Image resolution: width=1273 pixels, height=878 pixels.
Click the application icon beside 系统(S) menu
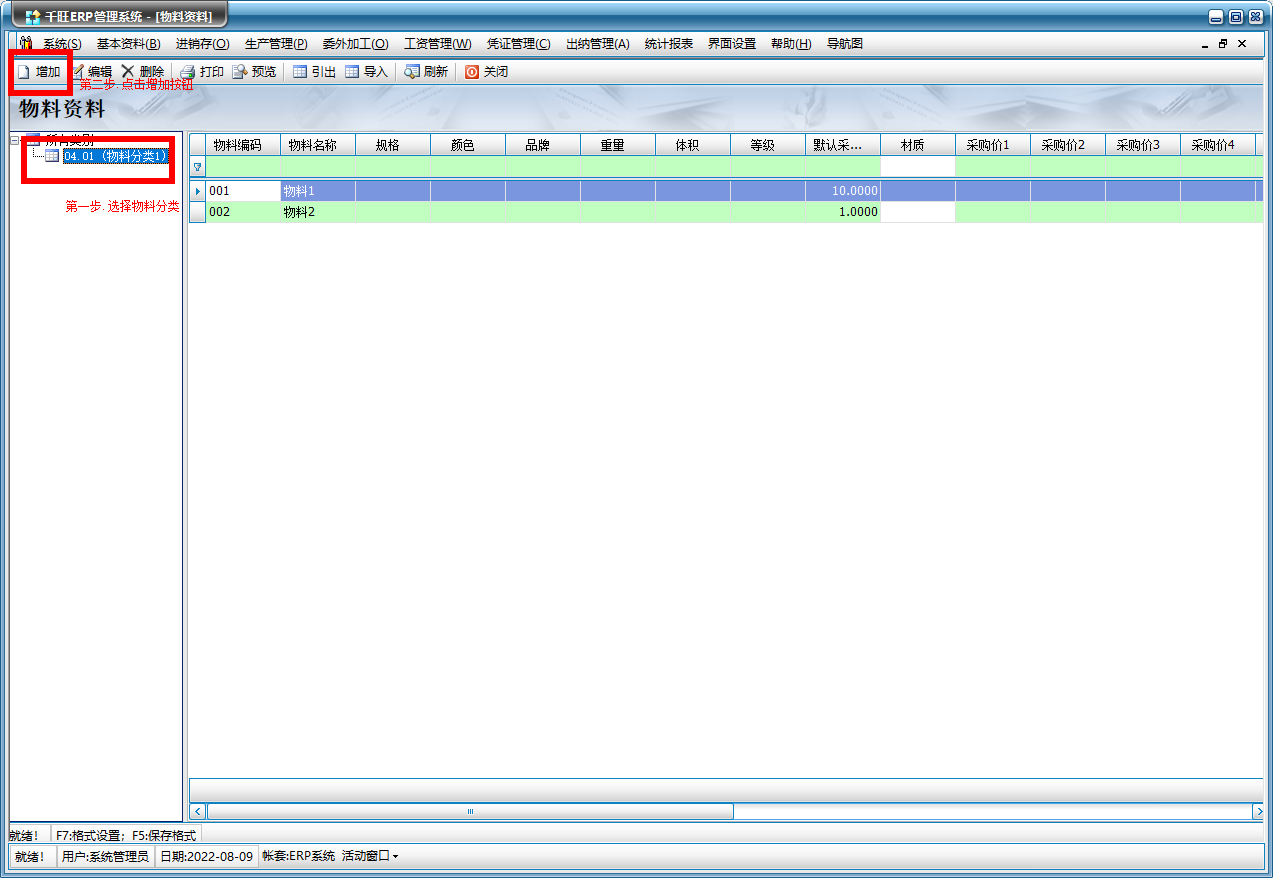27,43
